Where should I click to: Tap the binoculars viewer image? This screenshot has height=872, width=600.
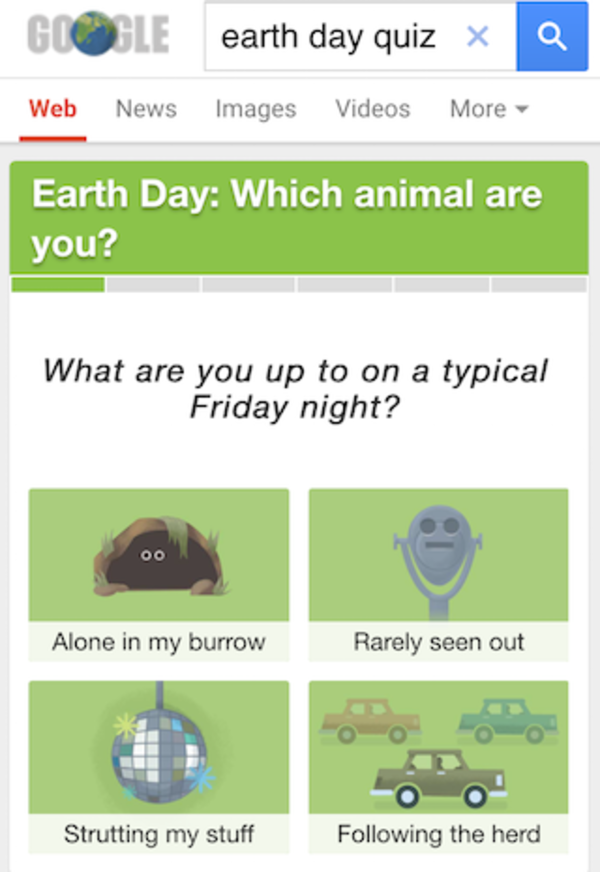(437, 553)
